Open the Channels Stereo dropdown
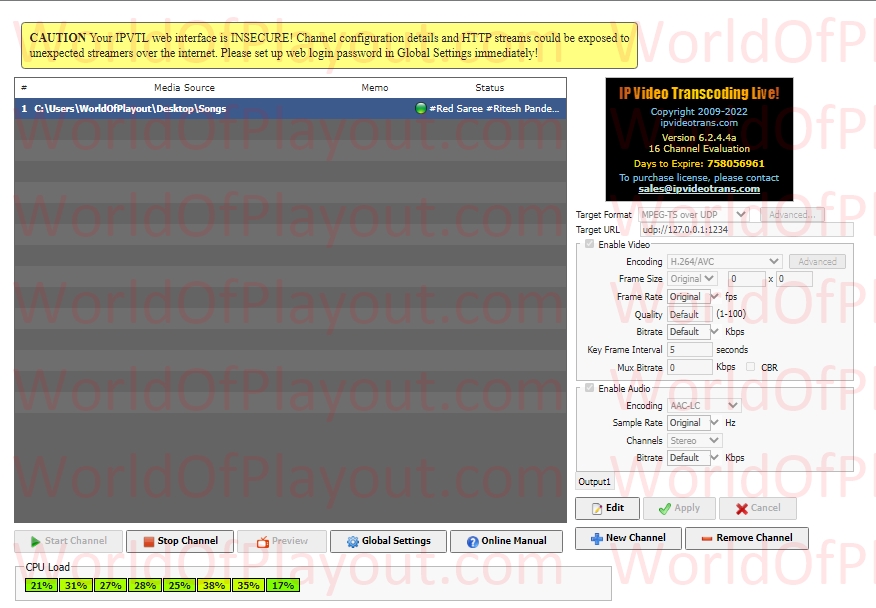This screenshot has width=876, height=608. click(x=694, y=440)
